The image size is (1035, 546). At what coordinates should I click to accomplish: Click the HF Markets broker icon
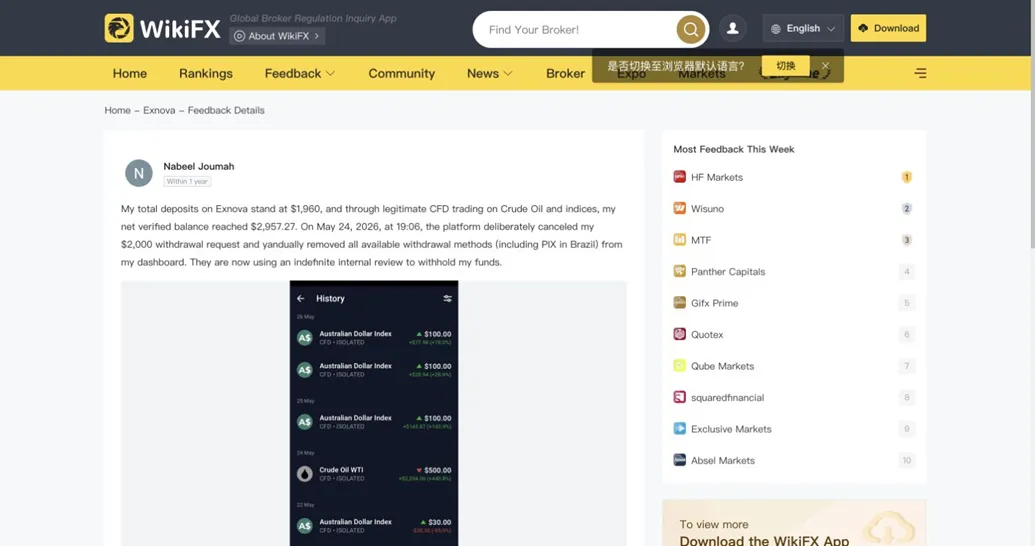point(679,177)
